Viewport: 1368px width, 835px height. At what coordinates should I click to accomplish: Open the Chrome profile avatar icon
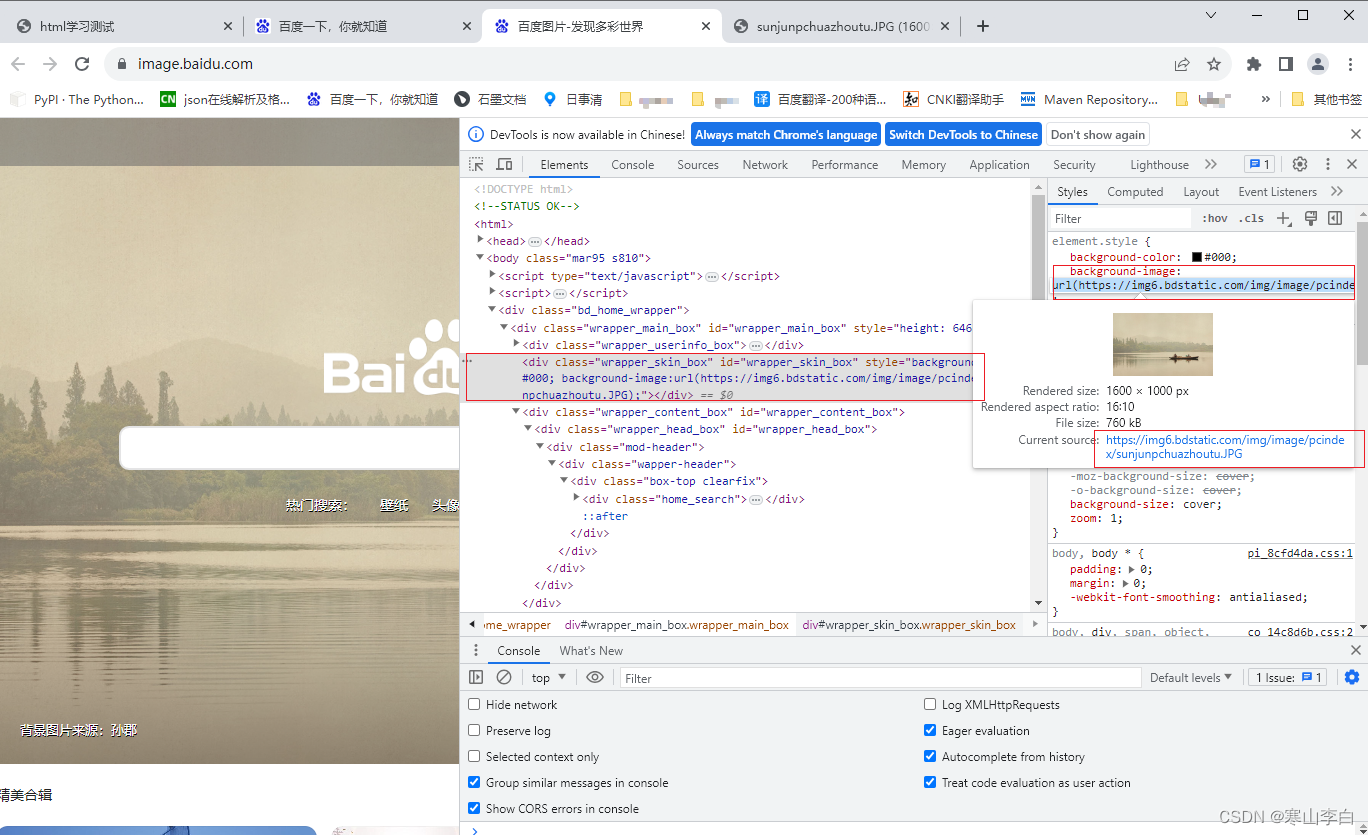[1318, 64]
